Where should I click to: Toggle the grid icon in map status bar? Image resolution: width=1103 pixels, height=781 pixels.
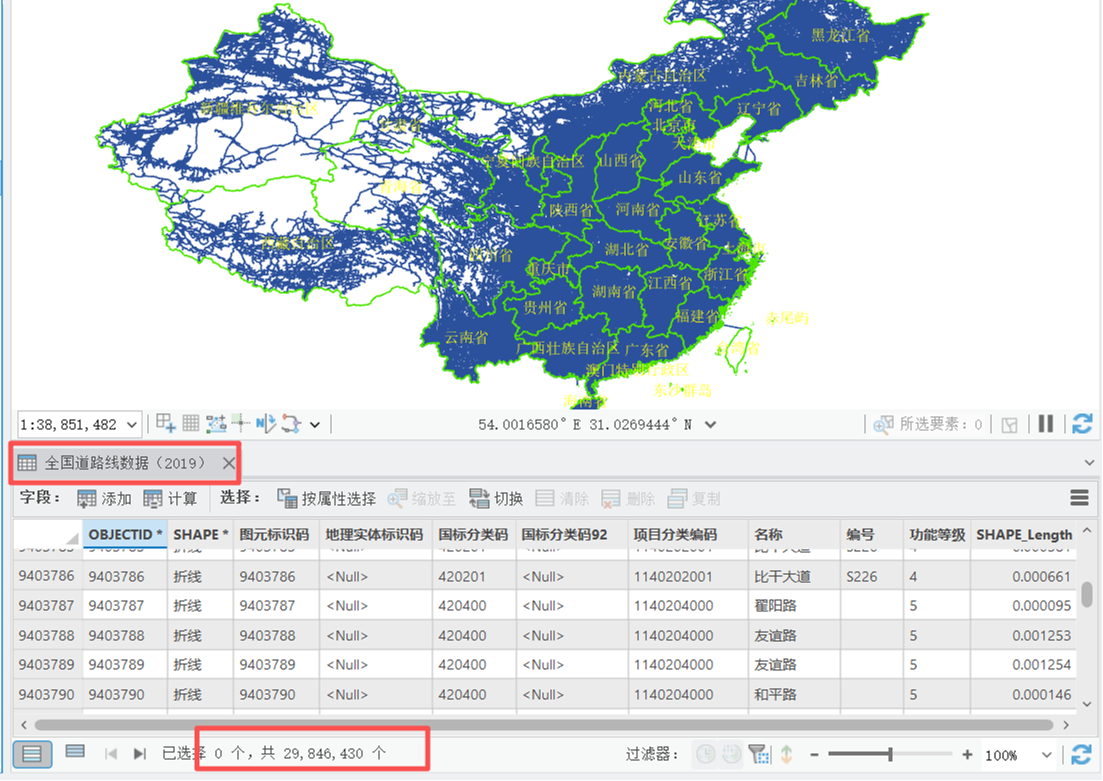(191, 423)
